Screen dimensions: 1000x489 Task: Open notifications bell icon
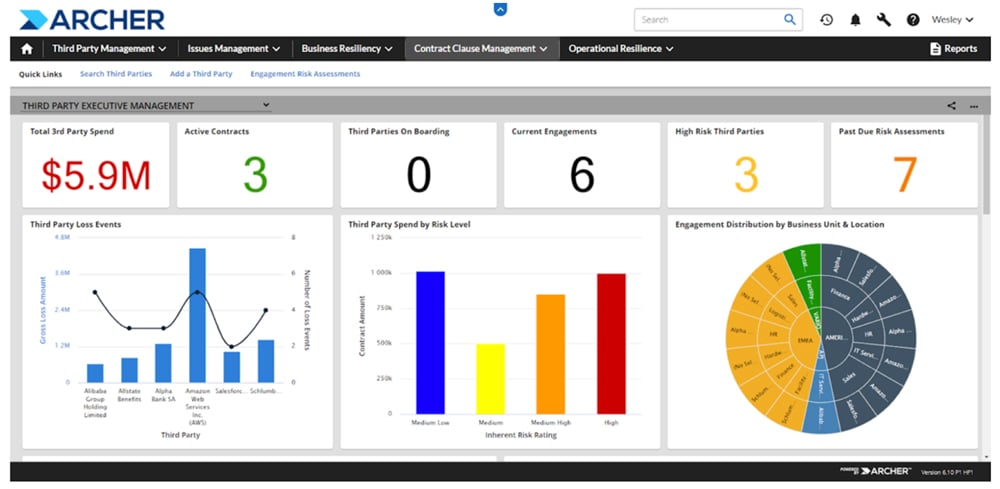pos(855,20)
